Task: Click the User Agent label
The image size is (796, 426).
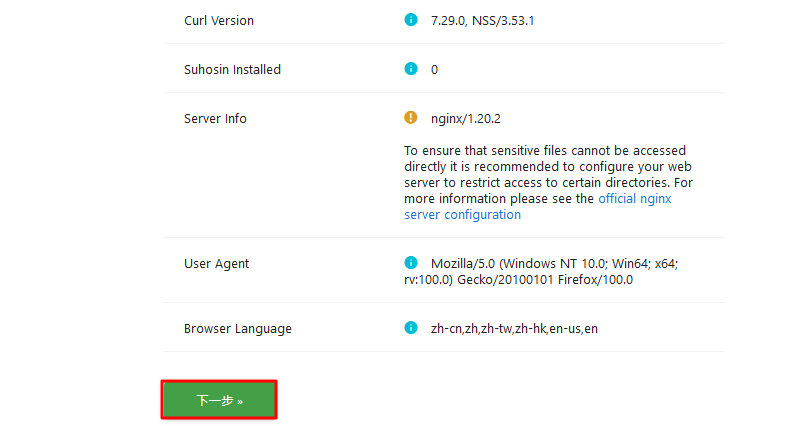Action: [x=216, y=264]
